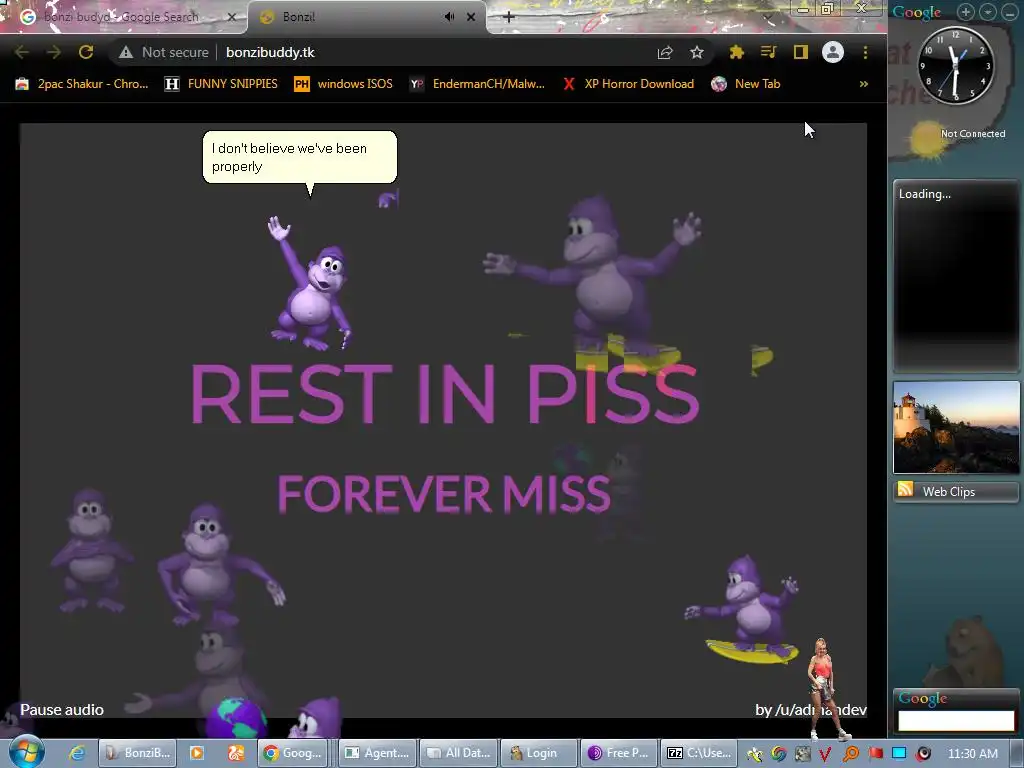Switch to the Goog... Chrome taskbar button
The height and width of the screenshot is (768, 1024).
click(293, 753)
